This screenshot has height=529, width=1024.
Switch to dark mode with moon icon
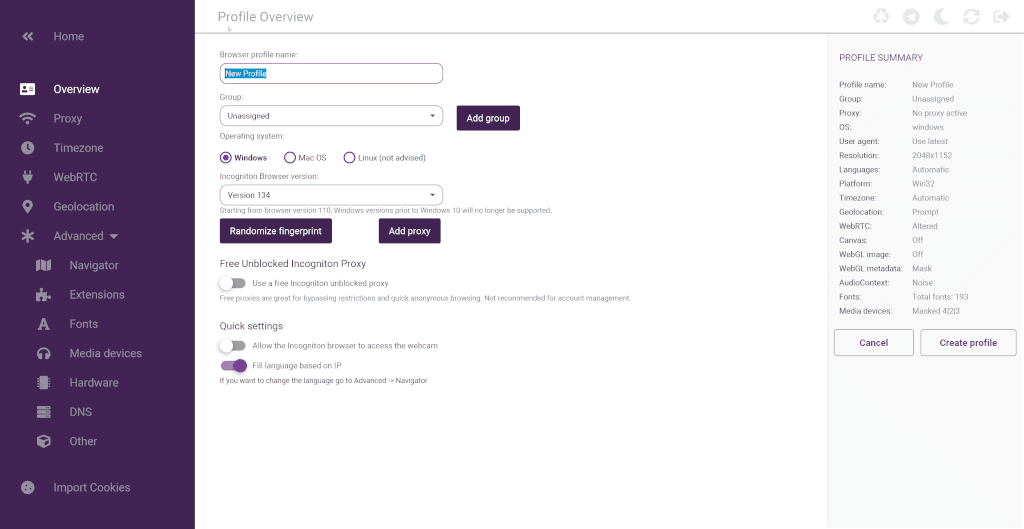click(x=941, y=16)
